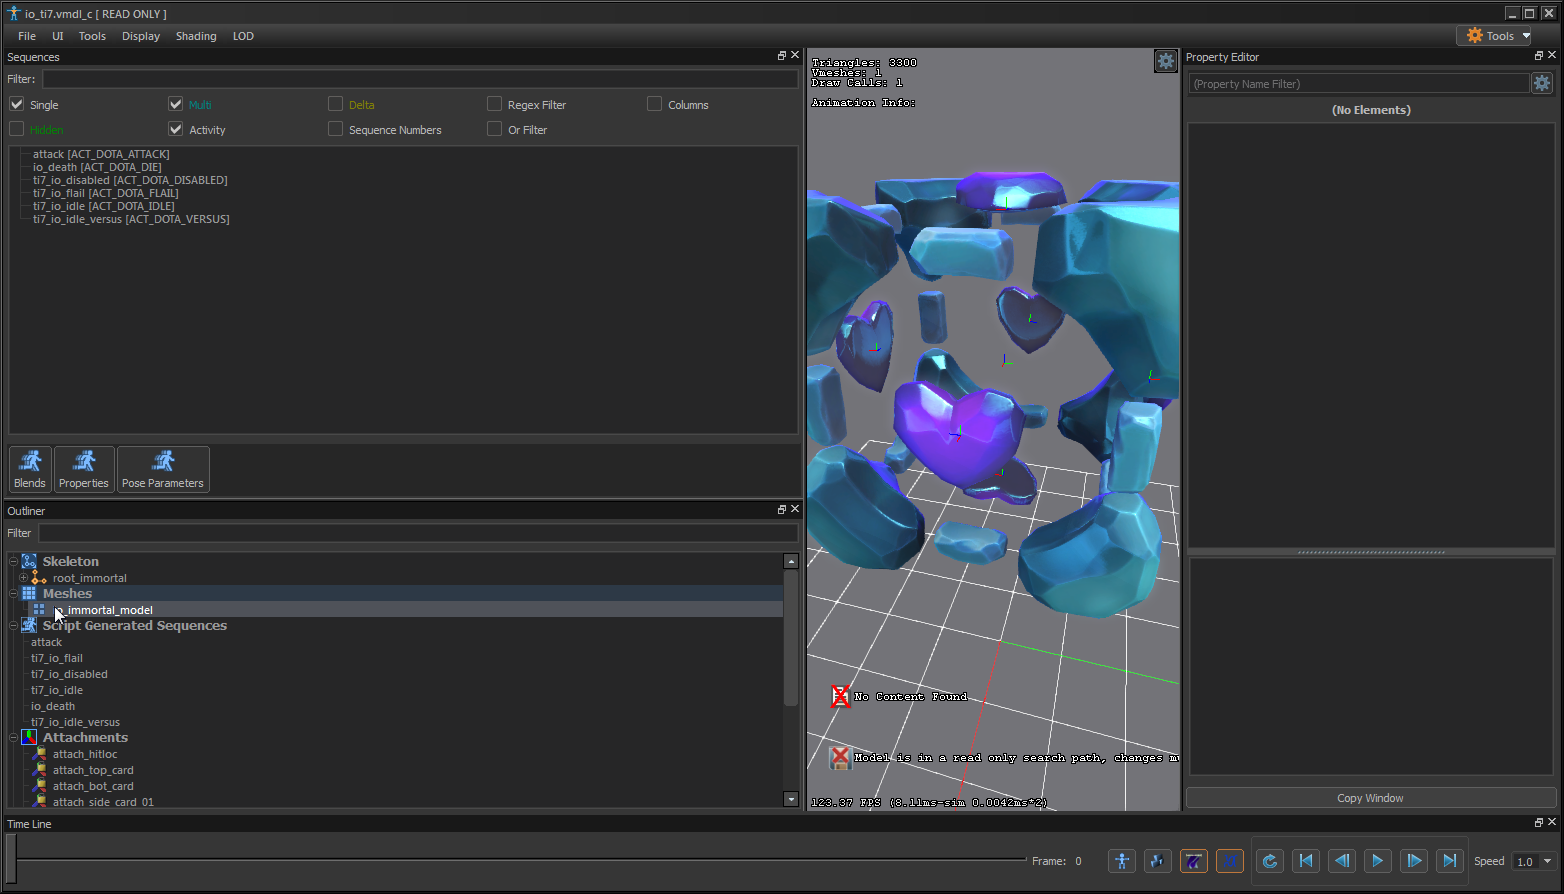Enable the Hidden checkbox
The width and height of the screenshot is (1564, 894).
pos(17,129)
